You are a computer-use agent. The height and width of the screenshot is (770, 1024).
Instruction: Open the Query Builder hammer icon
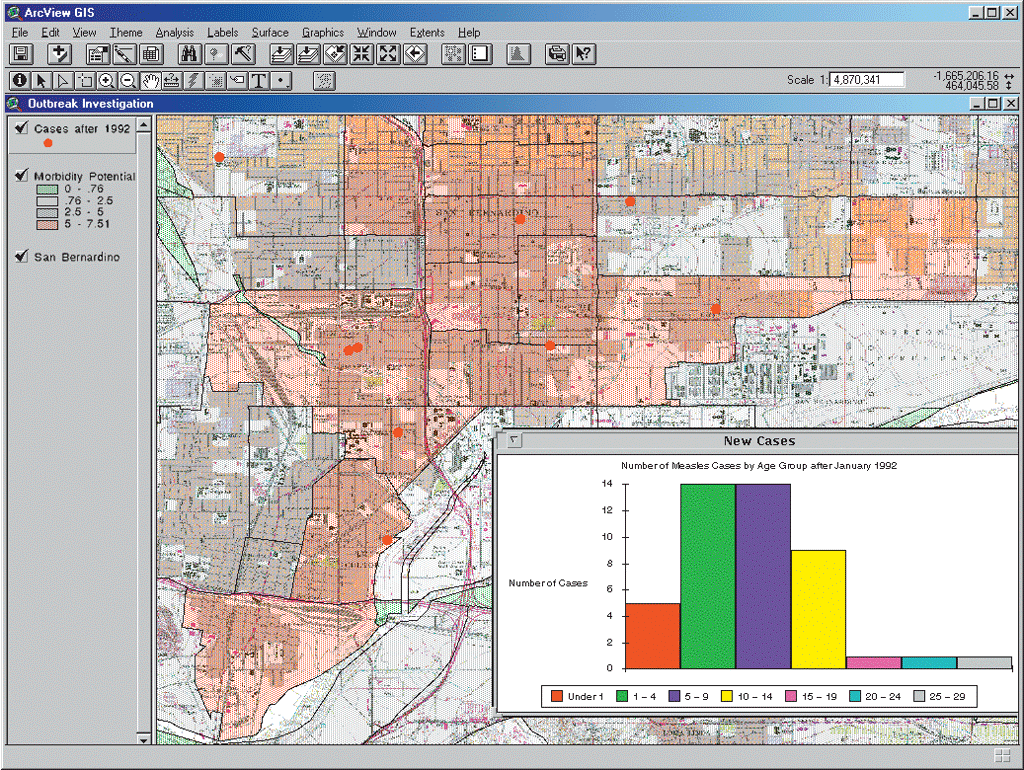(x=241, y=55)
